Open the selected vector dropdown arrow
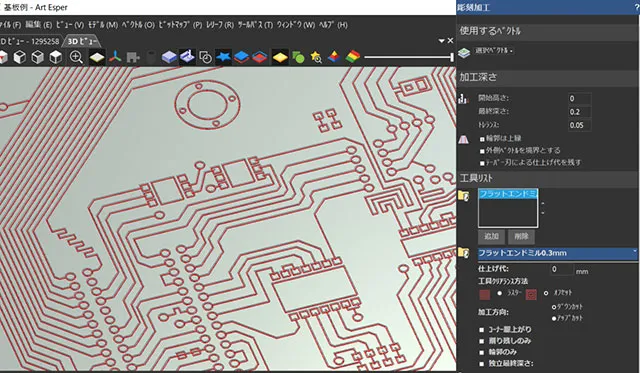Viewport: 640px width, 373px height. (x=511, y=51)
